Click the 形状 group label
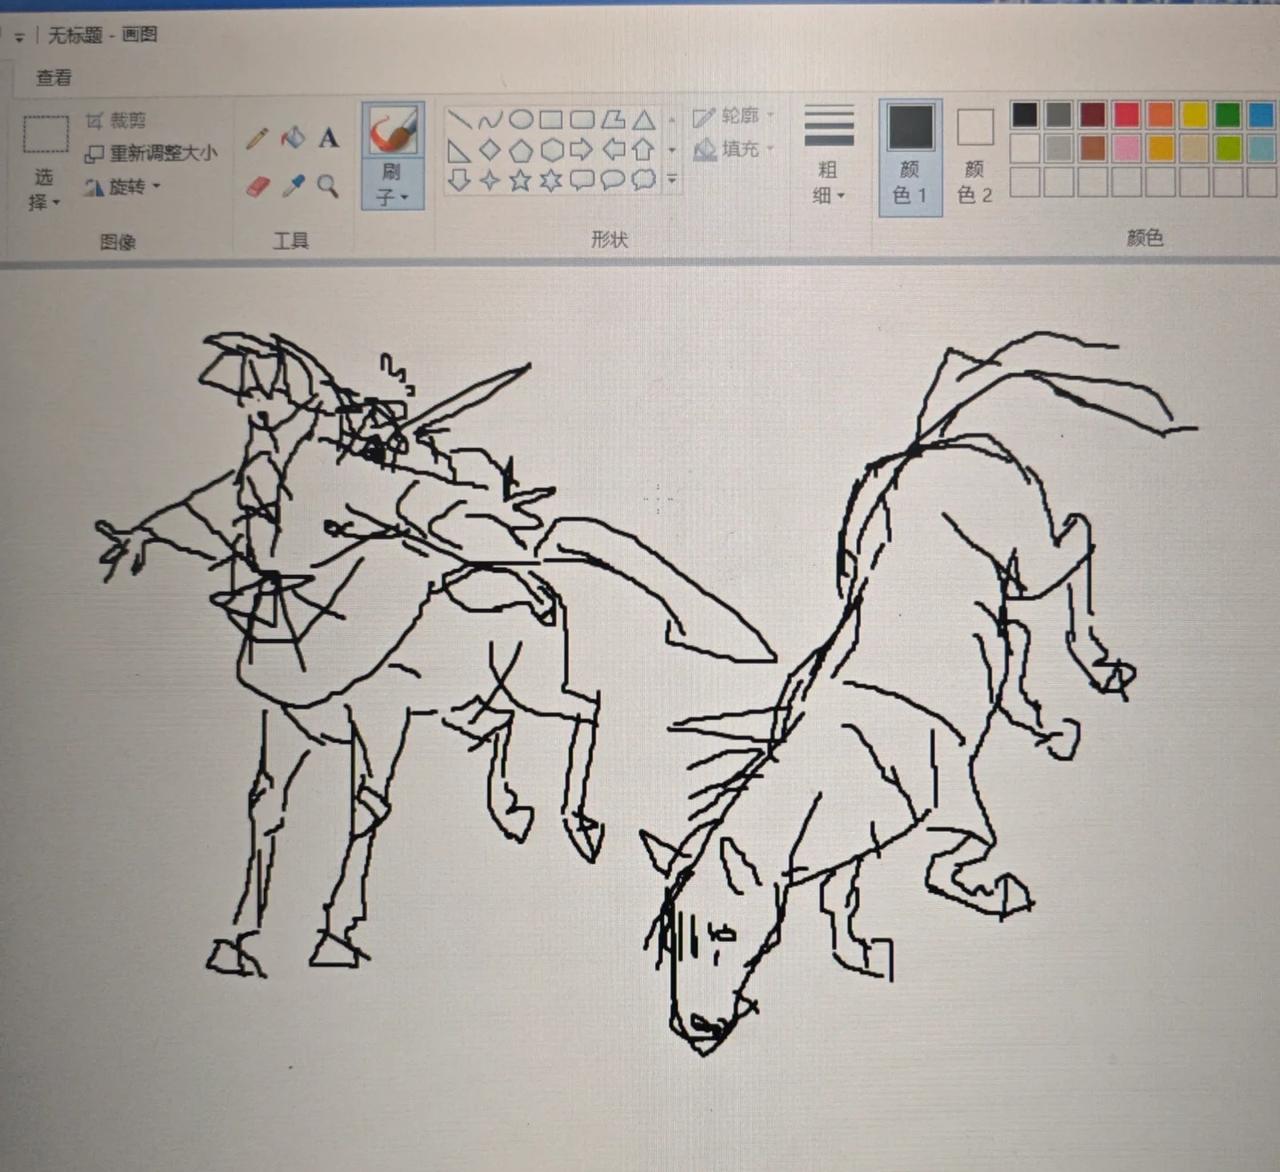 click(x=609, y=240)
